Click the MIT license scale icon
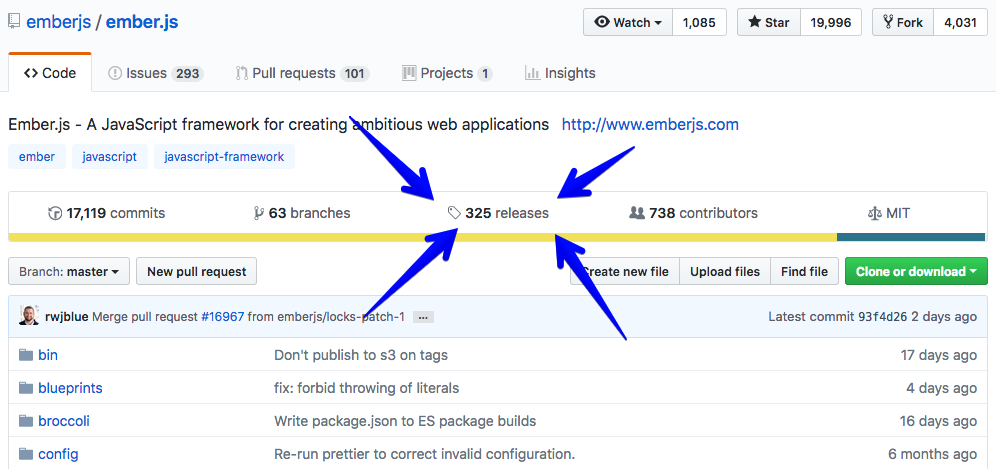Image resolution: width=996 pixels, height=469 pixels. (875, 213)
